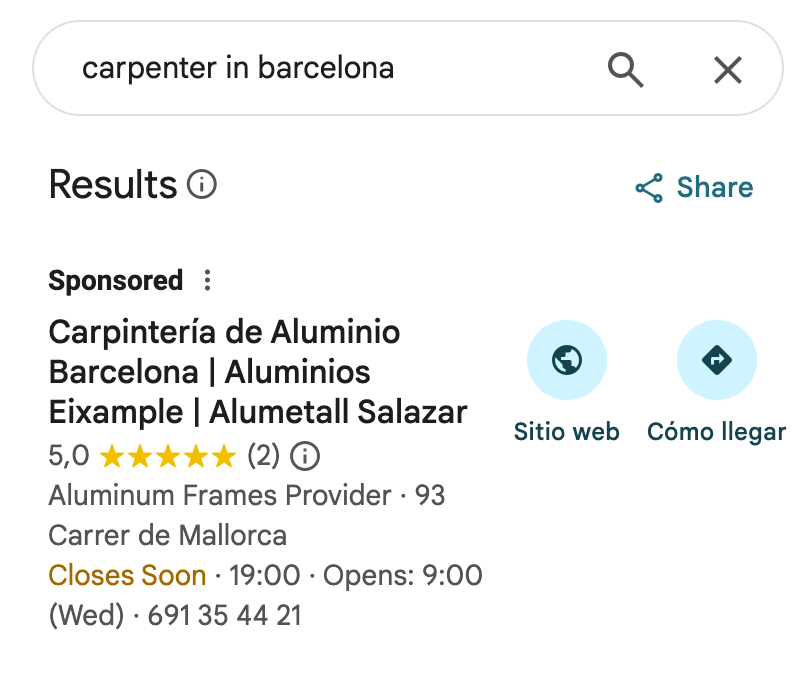Click the (2) reviews count
This screenshot has width=804, height=682.
click(263, 457)
